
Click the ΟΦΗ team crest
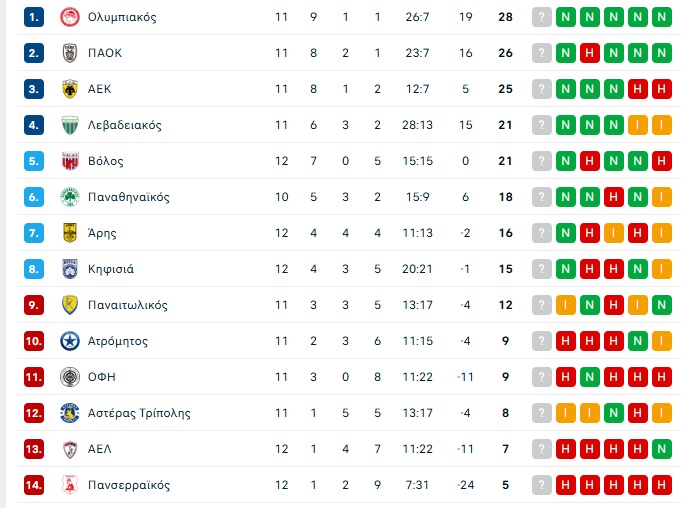click(x=70, y=377)
